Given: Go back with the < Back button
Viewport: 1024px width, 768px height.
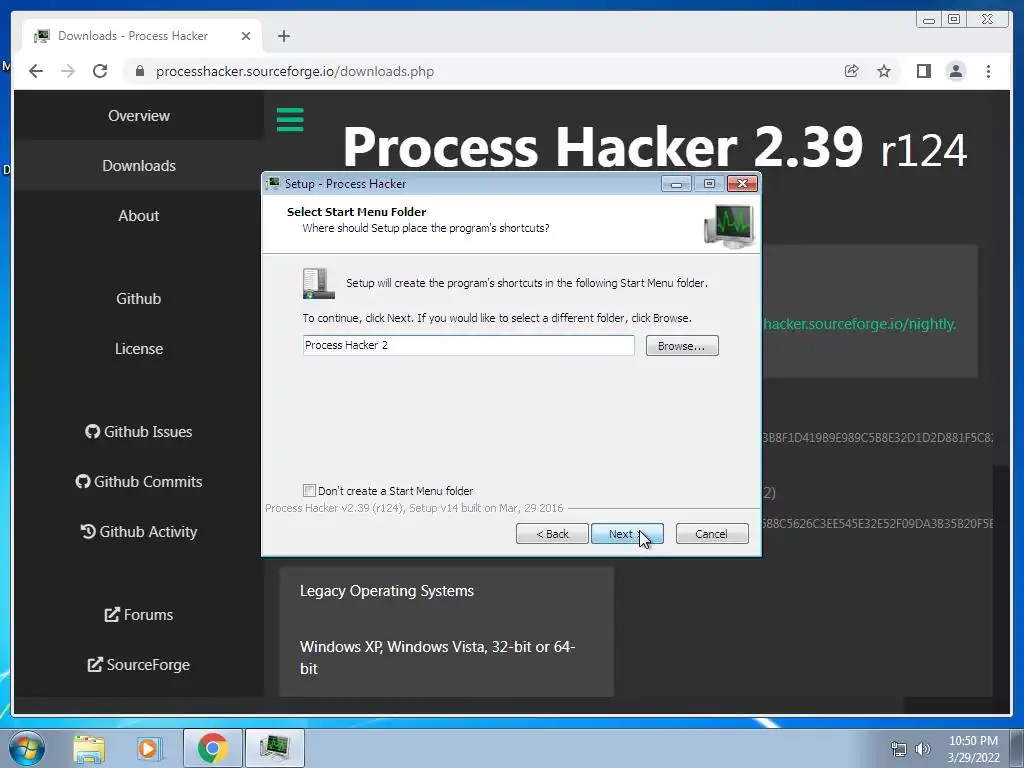Looking at the screenshot, I should (552, 534).
